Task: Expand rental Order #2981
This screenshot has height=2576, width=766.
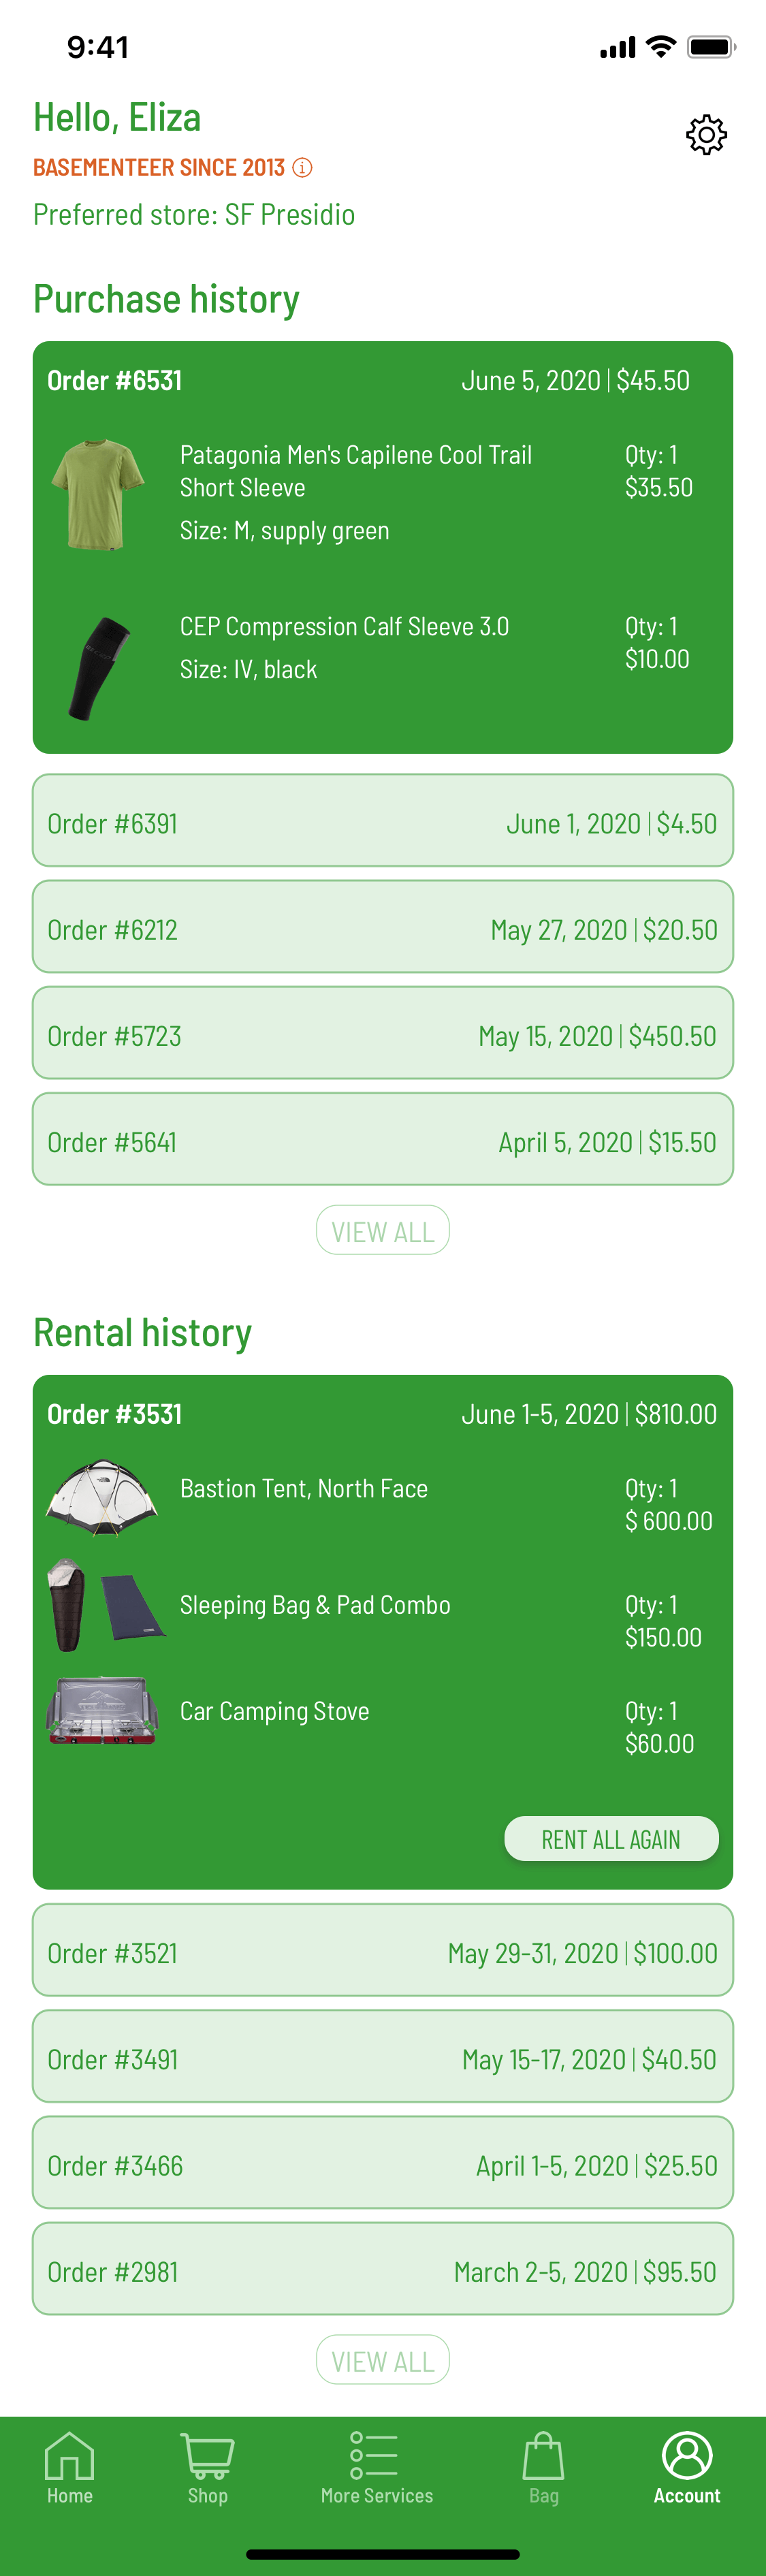Action: pyautogui.click(x=383, y=2268)
